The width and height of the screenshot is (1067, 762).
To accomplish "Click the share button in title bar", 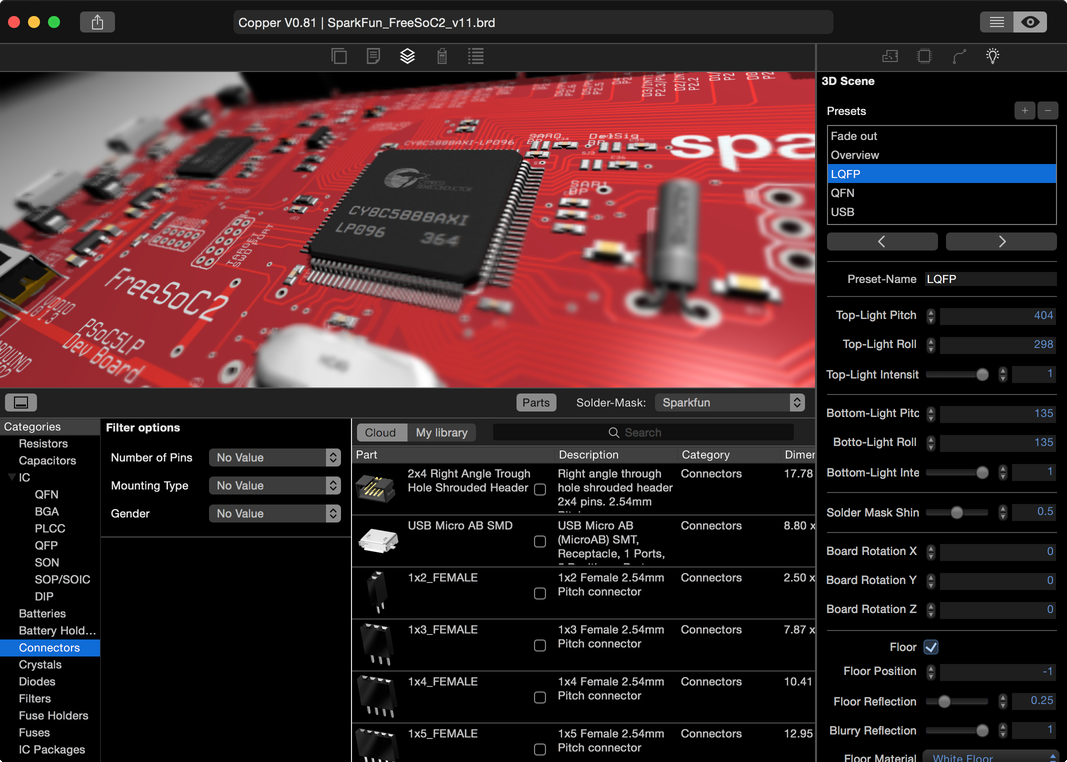I will pyautogui.click(x=97, y=22).
